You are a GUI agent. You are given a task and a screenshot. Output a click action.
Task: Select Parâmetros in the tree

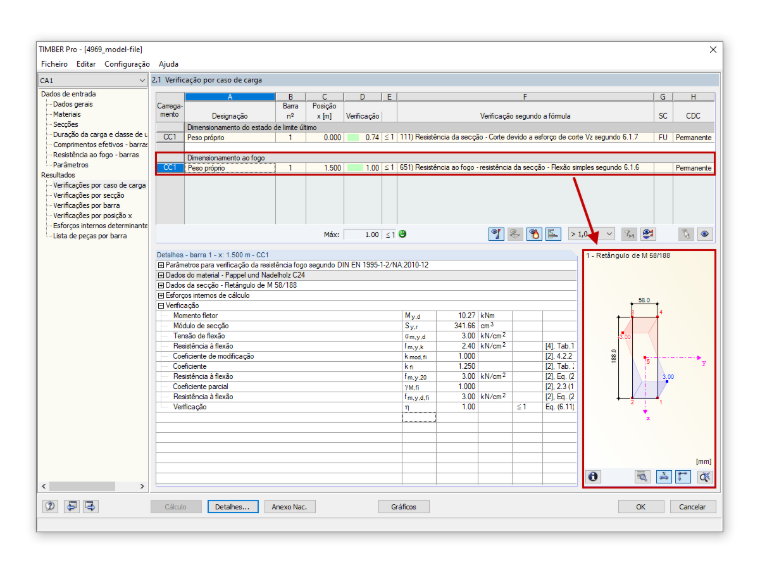tap(71, 165)
